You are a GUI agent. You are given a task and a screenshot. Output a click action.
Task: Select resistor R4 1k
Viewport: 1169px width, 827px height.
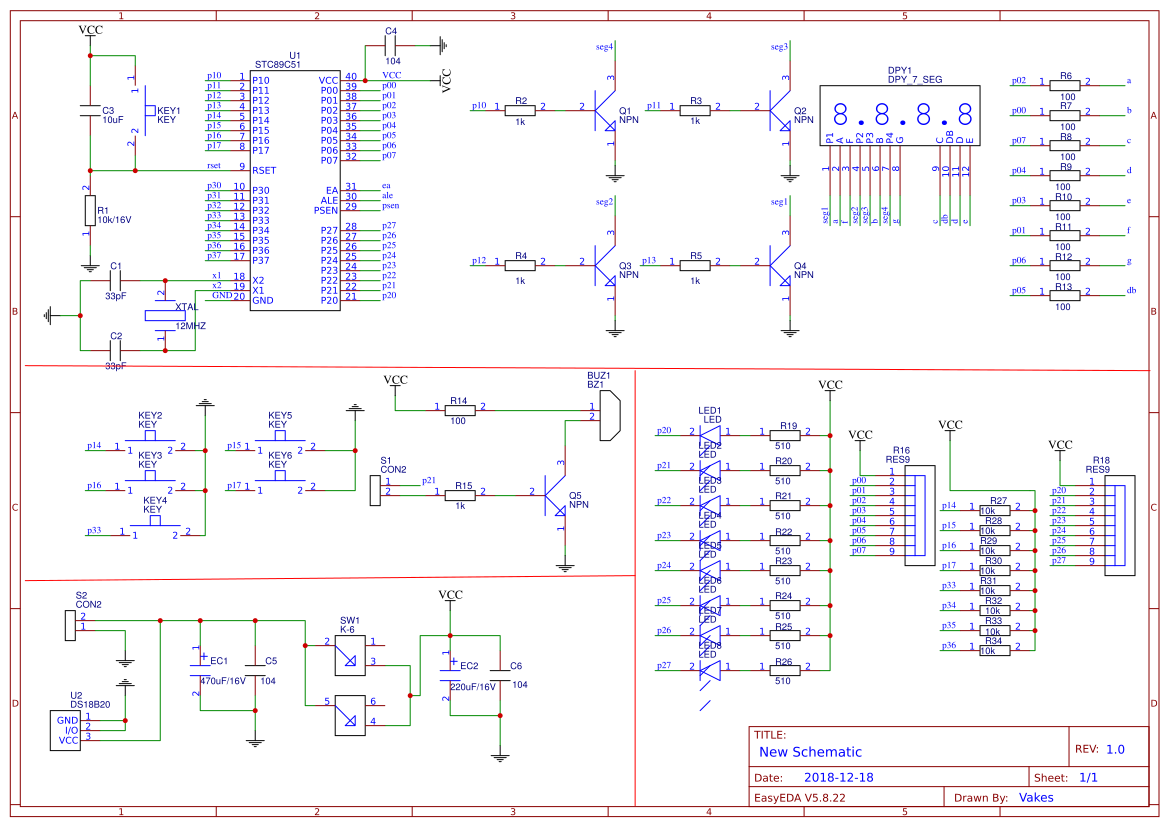click(x=520, y=265)
